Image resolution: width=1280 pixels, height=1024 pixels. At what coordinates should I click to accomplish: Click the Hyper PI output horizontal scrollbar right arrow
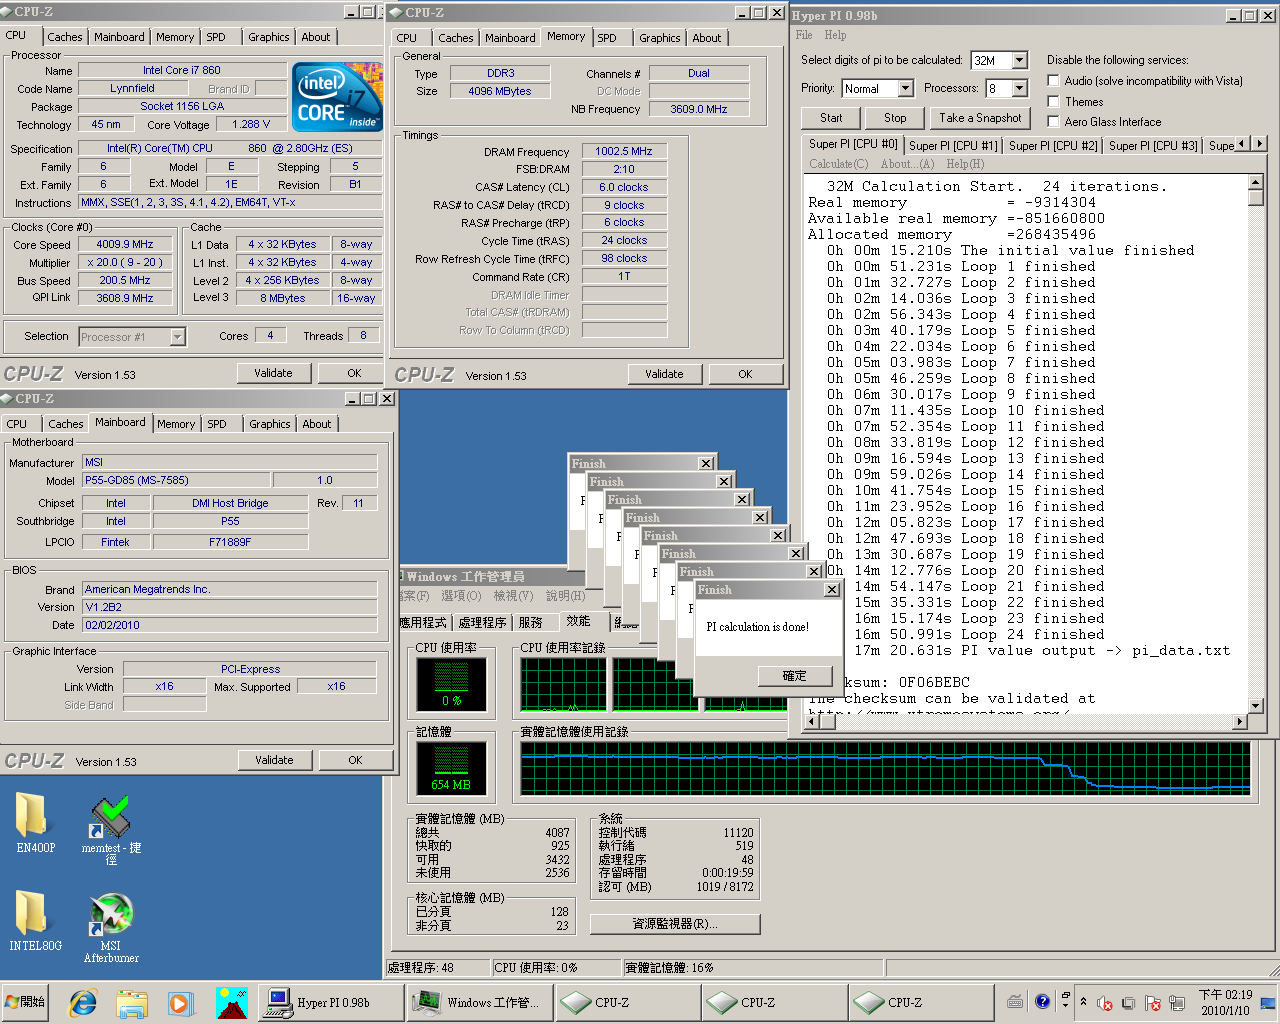1240,721
